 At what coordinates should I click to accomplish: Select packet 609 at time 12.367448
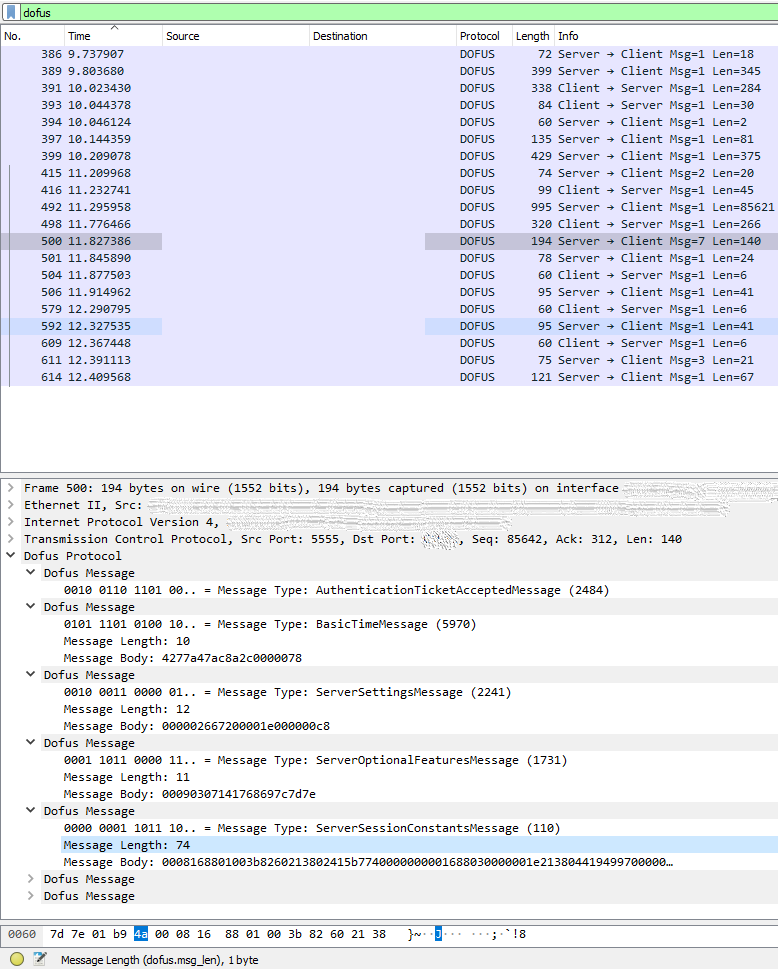pos(389,343)
